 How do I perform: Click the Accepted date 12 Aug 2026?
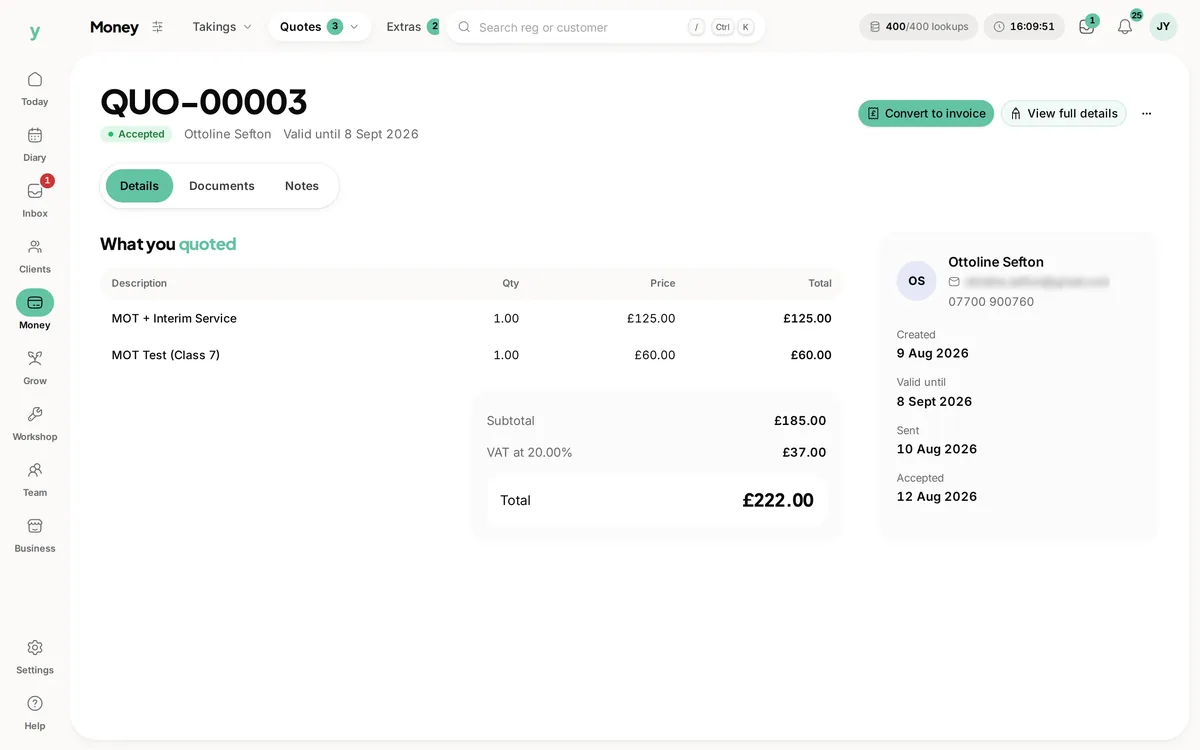click(x=937, y=497)
